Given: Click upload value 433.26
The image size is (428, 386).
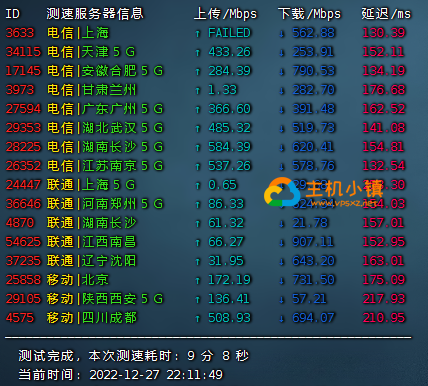Looking at the screenshot, I should pyautogui.click(x=229, y=52).
